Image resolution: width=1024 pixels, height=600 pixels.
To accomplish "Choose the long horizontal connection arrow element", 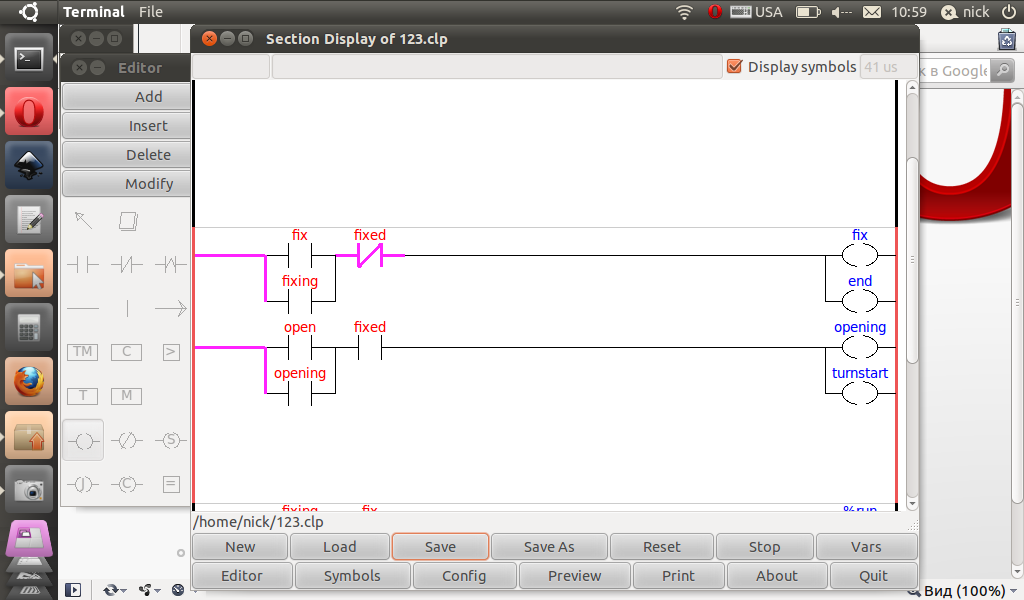I will (x=170, y=308).
